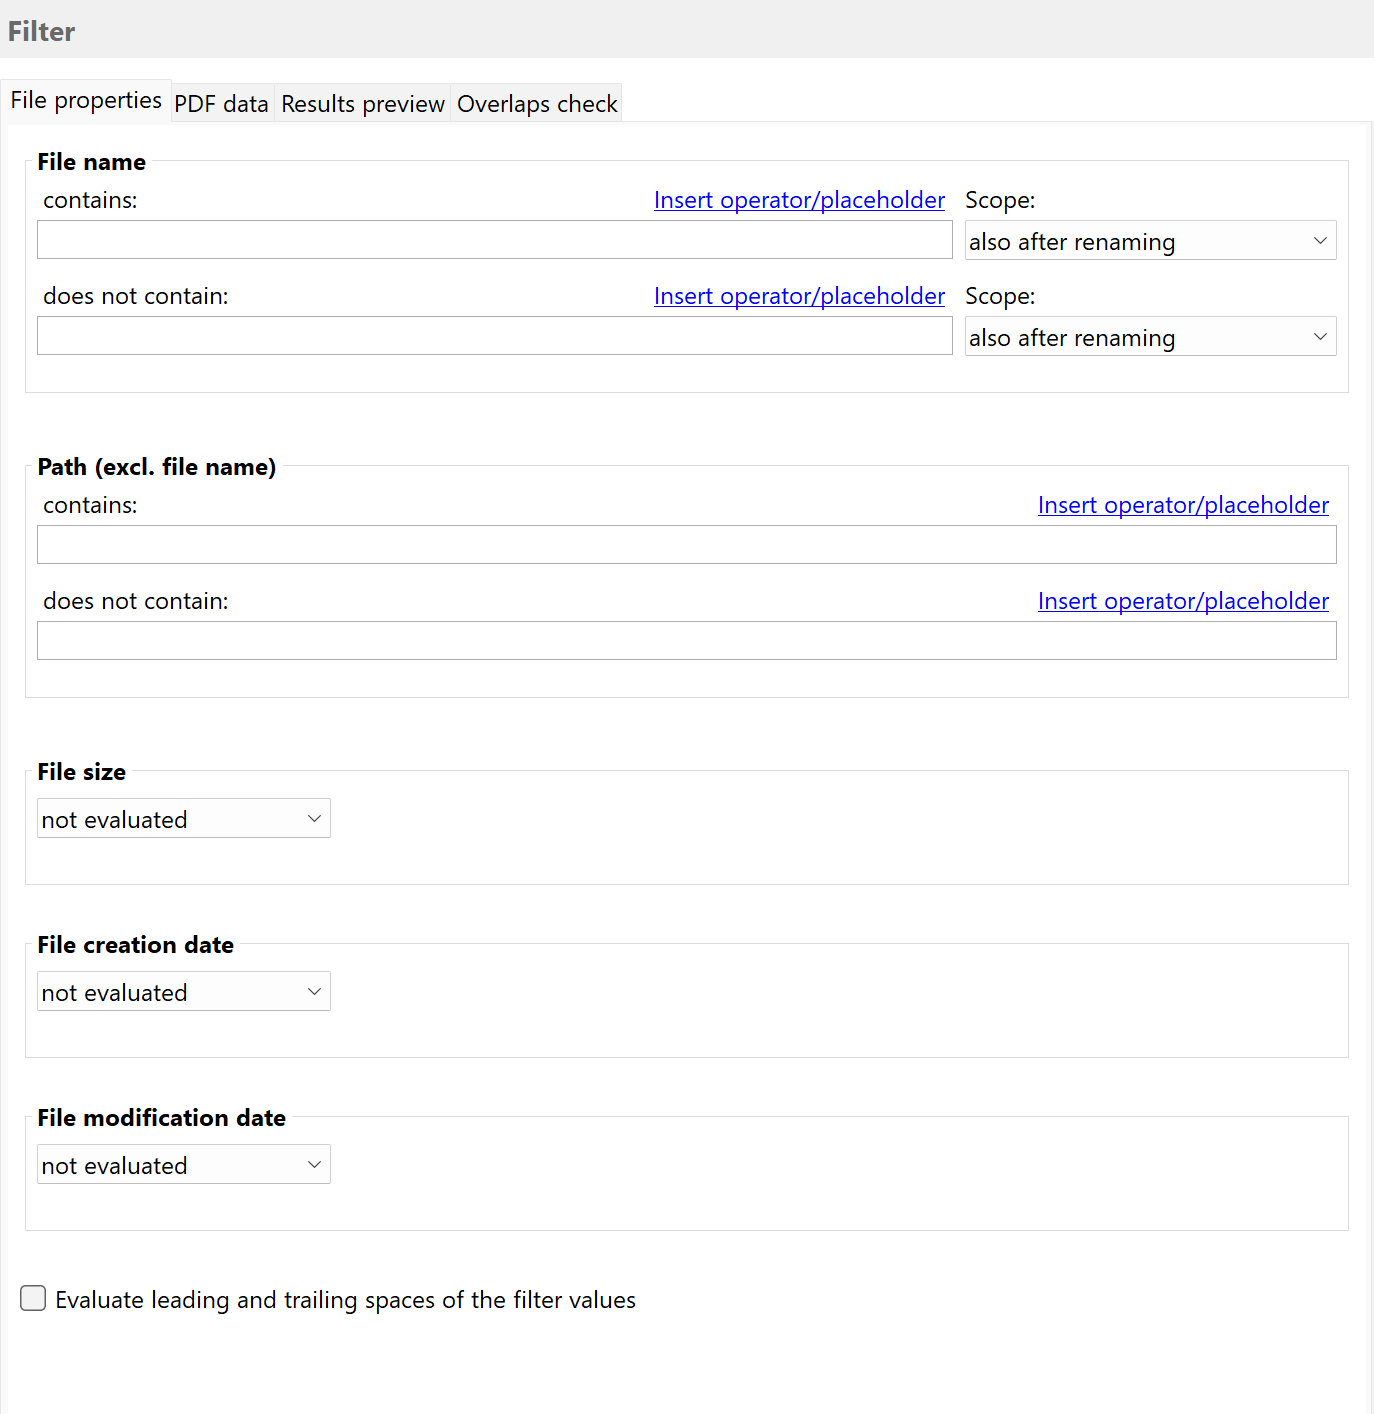Click the chevron icon on the File size combo
The width and height of the screenshot is (1382, 1414).
(313, 818)
